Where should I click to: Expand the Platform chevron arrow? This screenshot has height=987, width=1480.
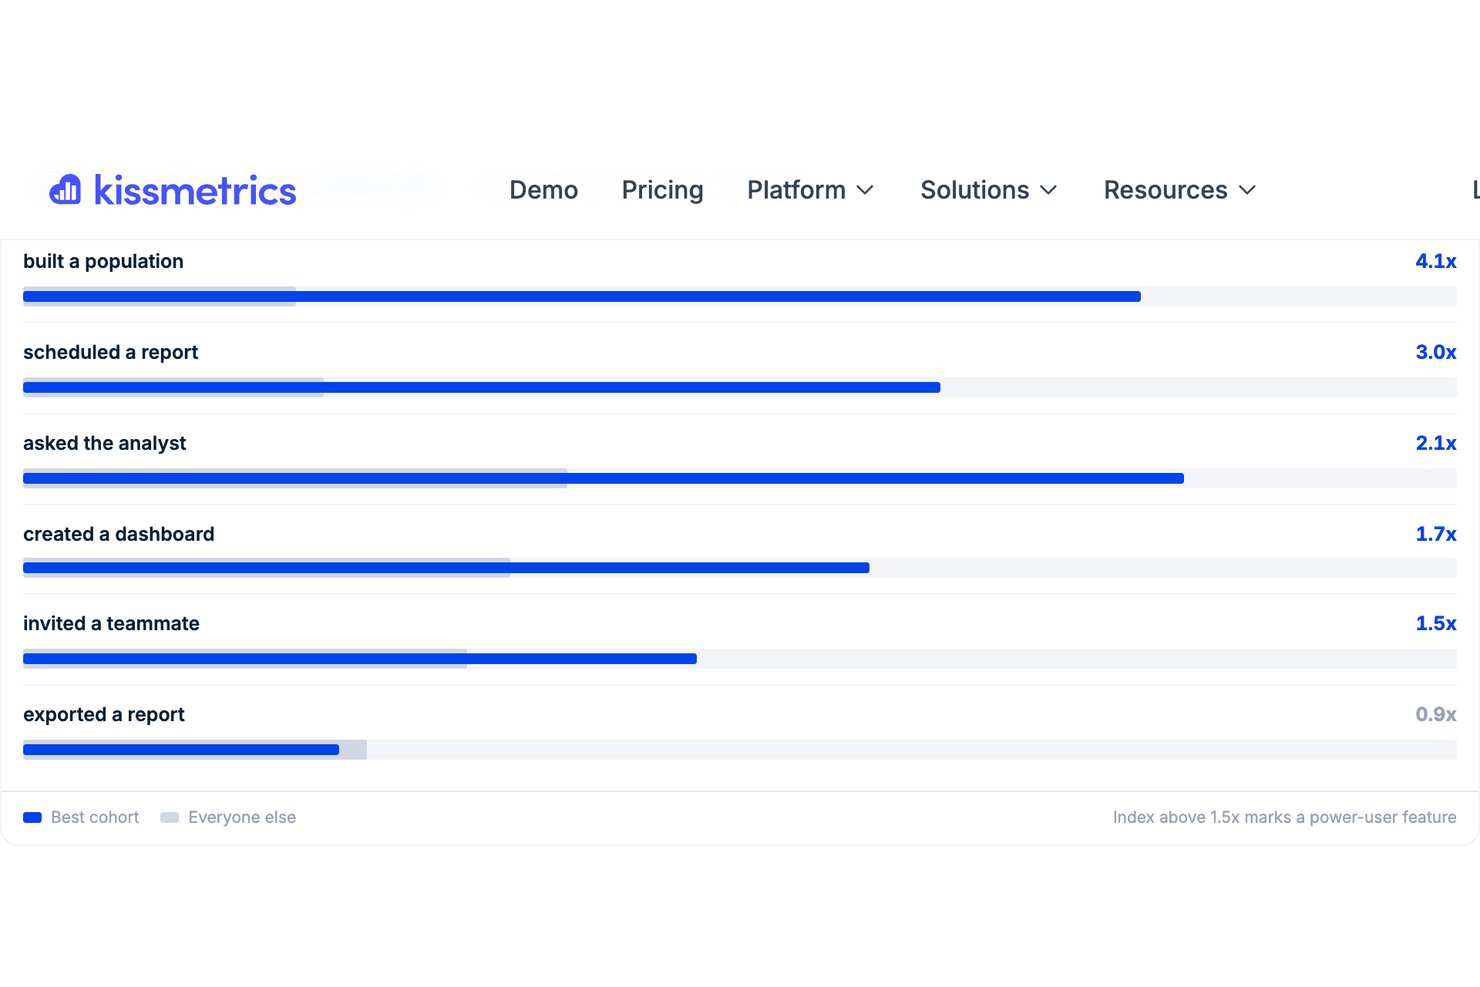865,190
